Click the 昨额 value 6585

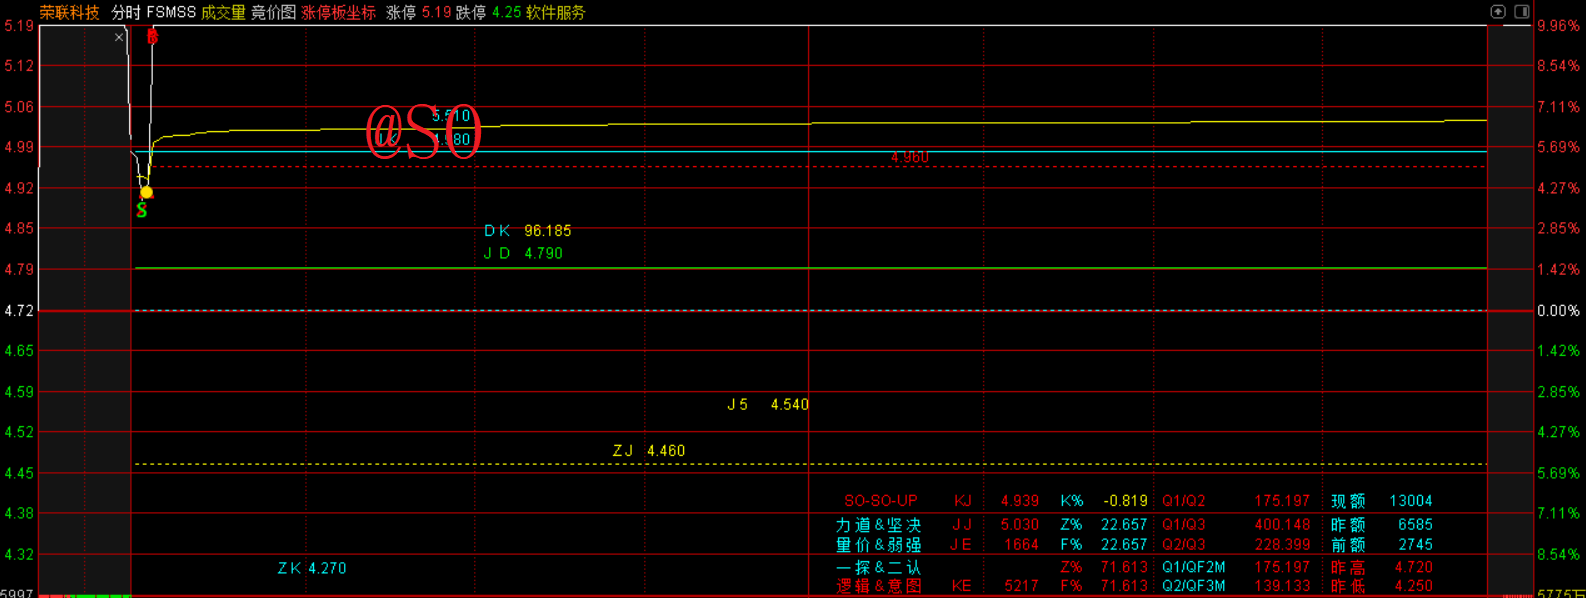[x=1415, y=525]
